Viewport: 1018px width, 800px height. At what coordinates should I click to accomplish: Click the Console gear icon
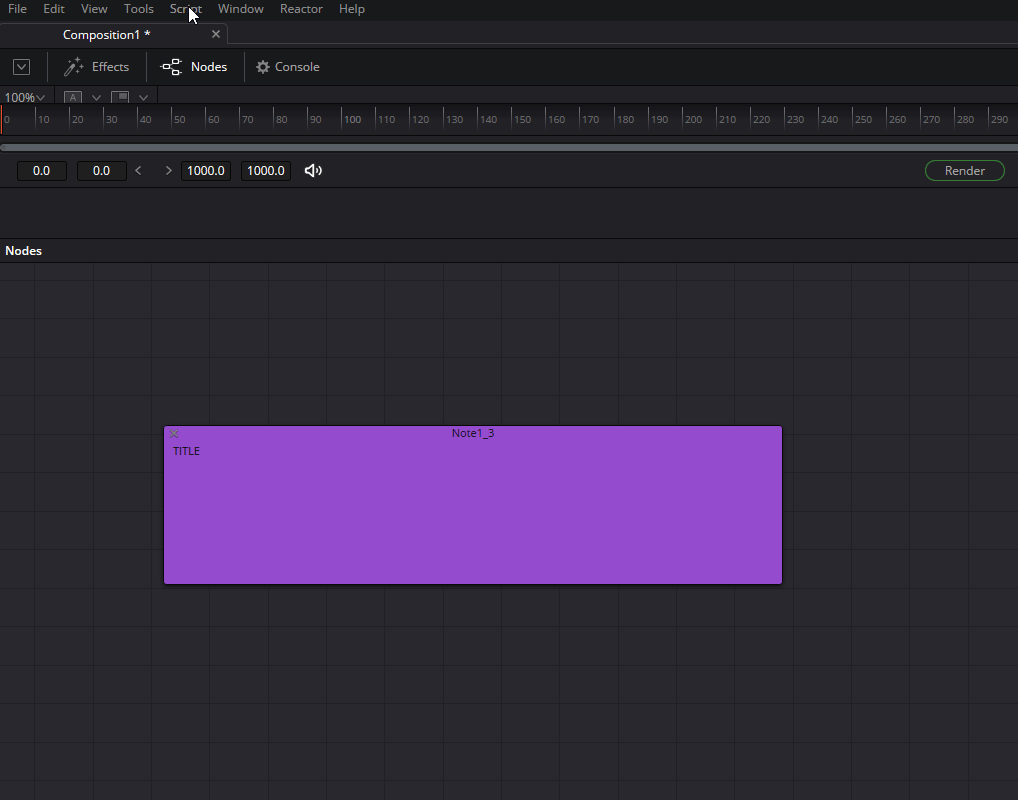263,67
